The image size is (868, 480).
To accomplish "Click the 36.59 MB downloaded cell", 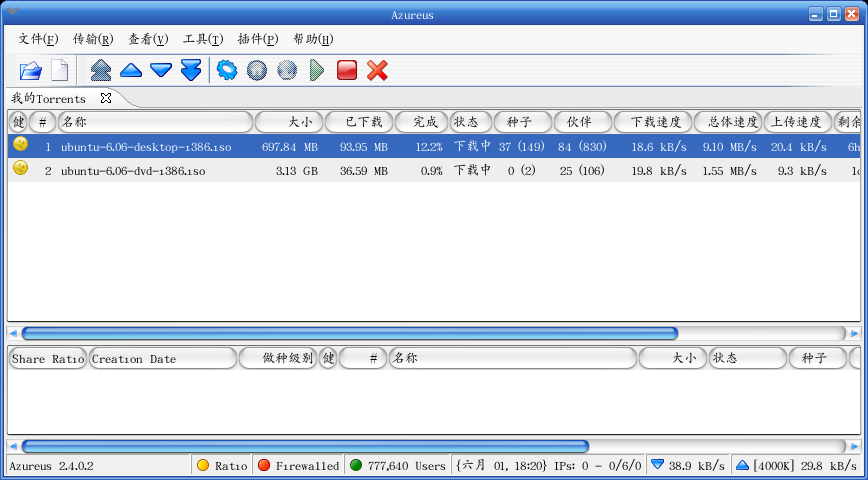I will click(364, 171).
